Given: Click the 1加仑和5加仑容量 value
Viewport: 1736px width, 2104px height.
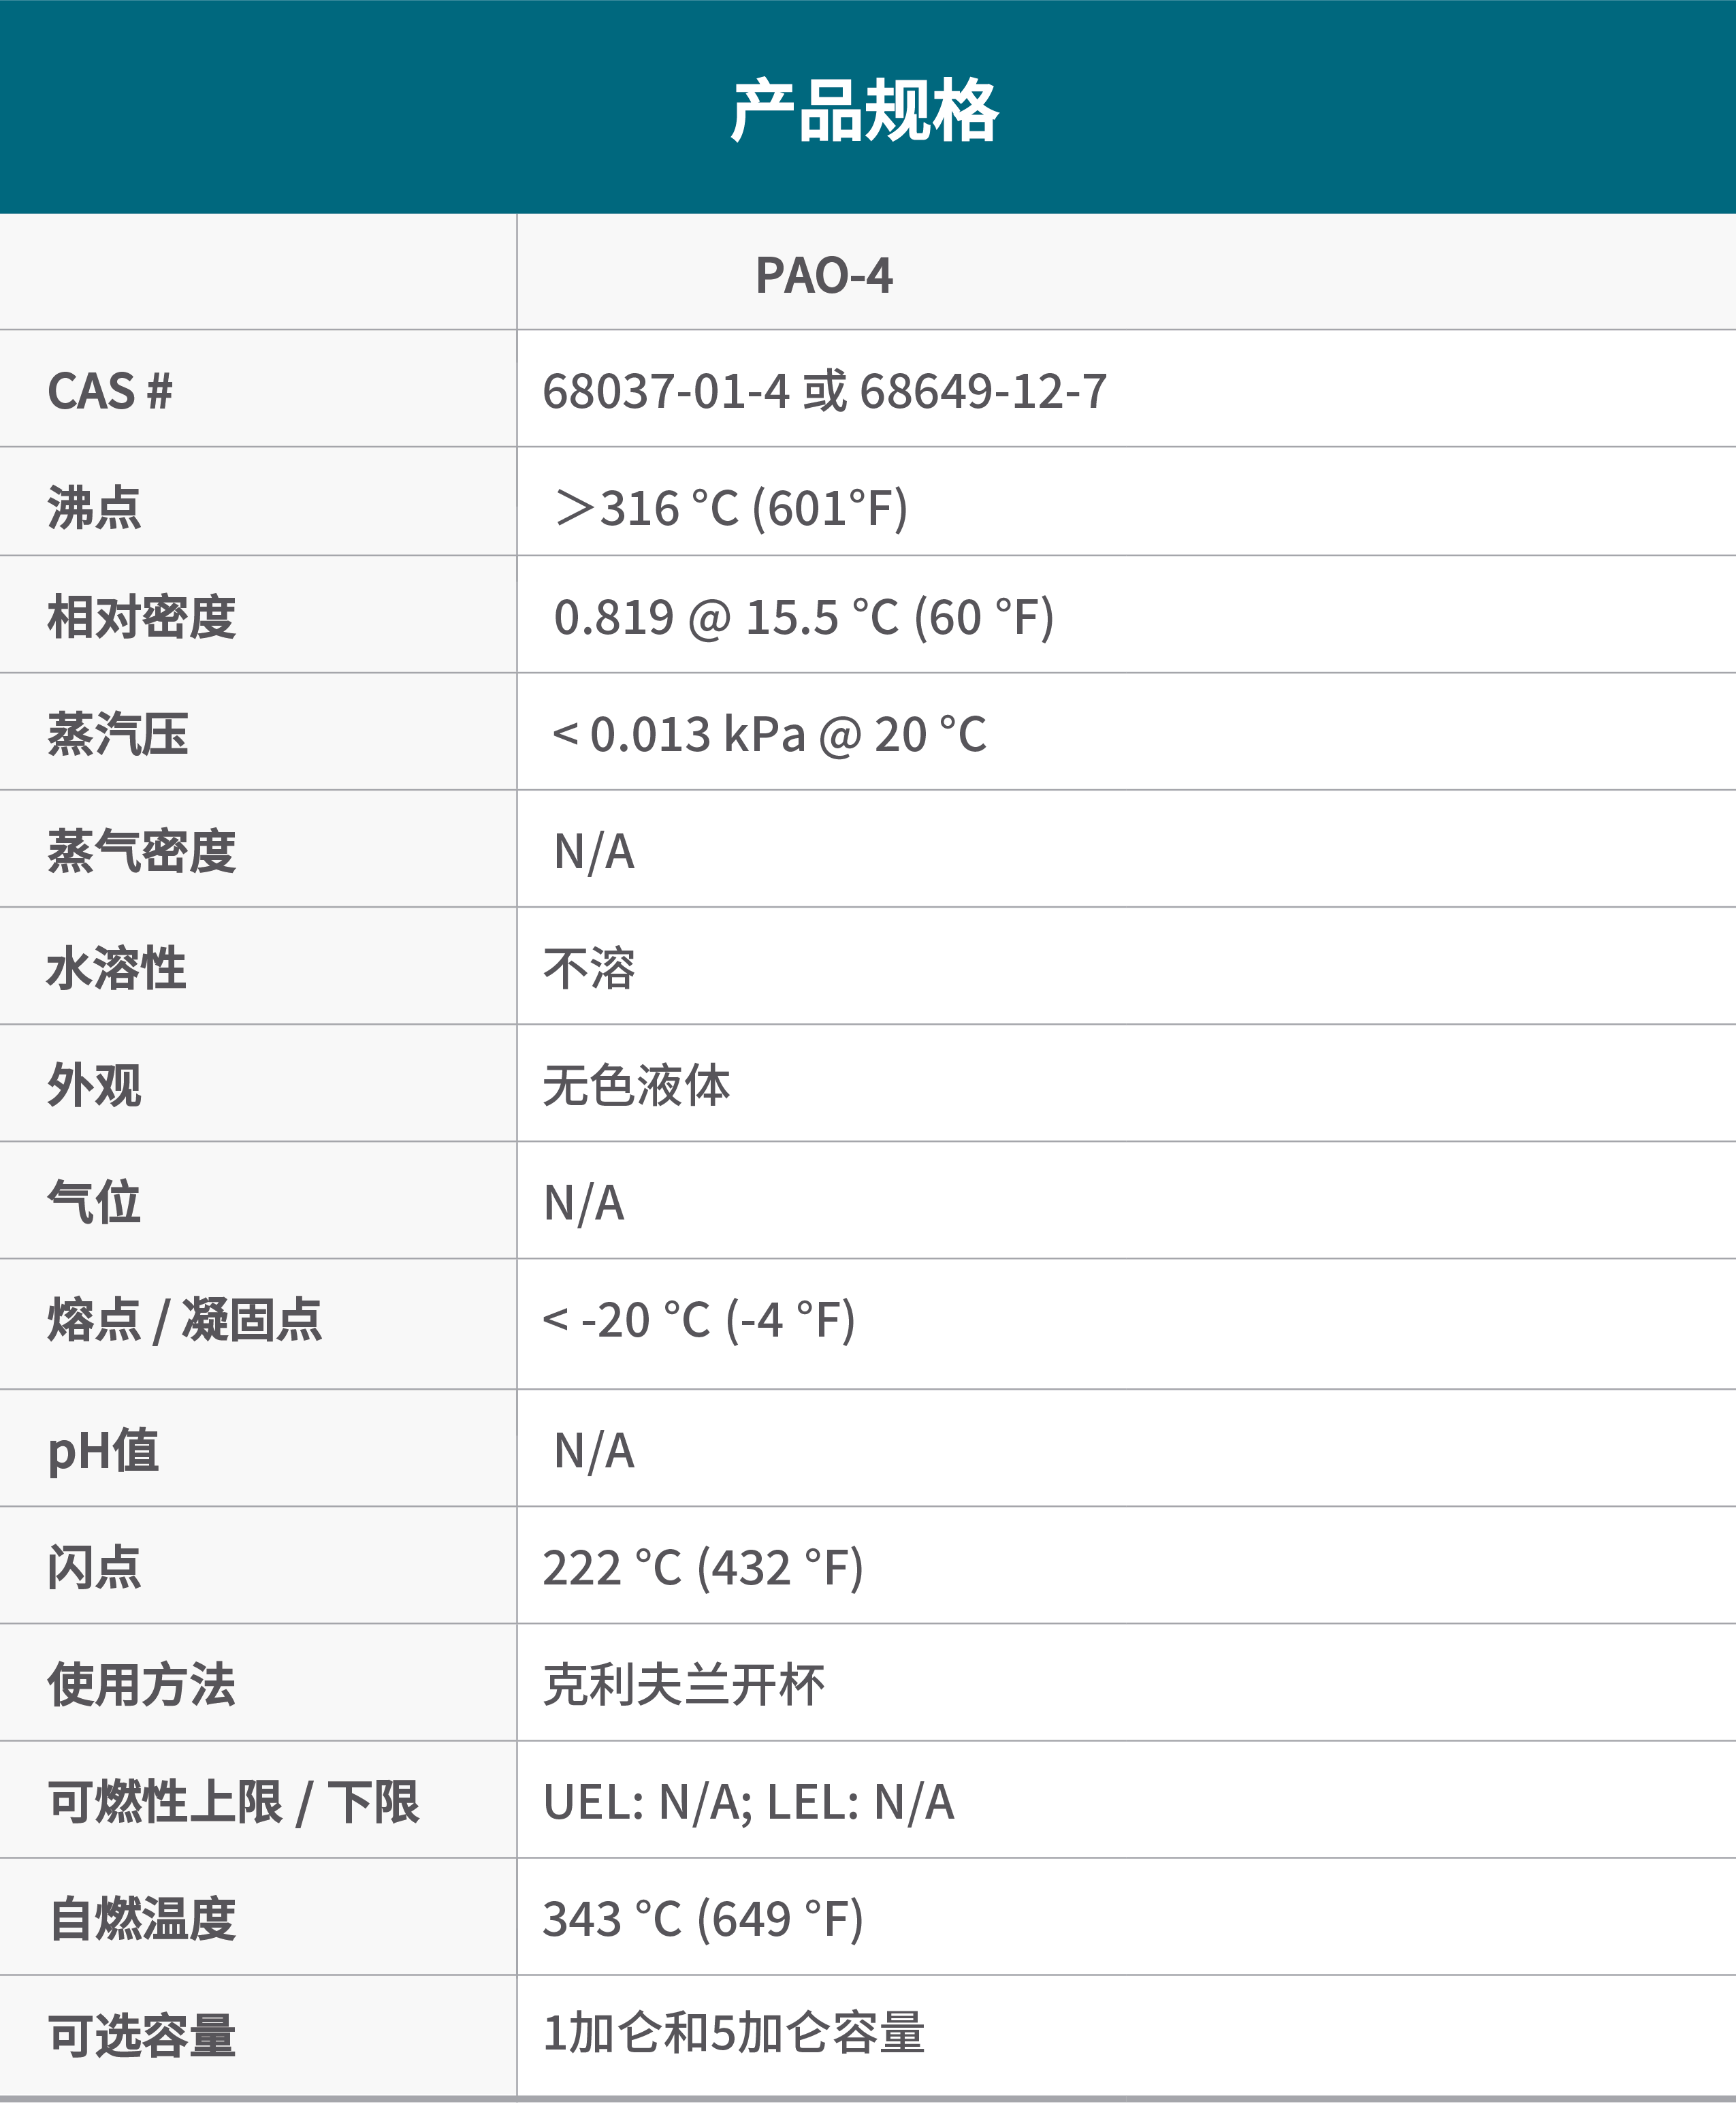Looking at the screenshot, I should tap(734, 2033).
